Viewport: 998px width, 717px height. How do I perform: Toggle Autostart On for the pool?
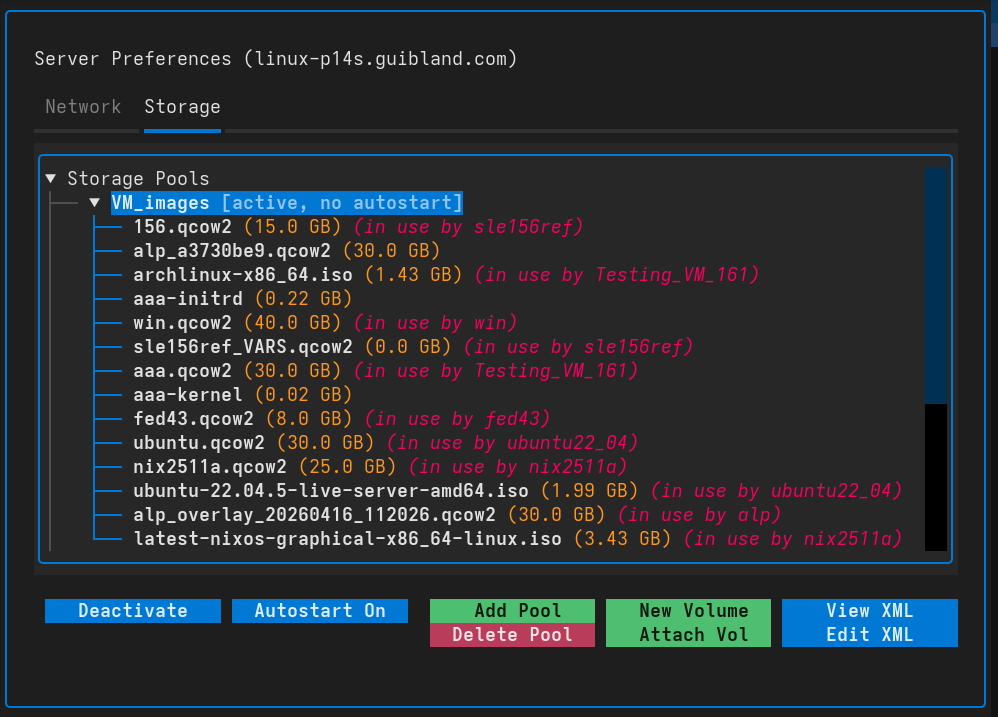(320, 611)
